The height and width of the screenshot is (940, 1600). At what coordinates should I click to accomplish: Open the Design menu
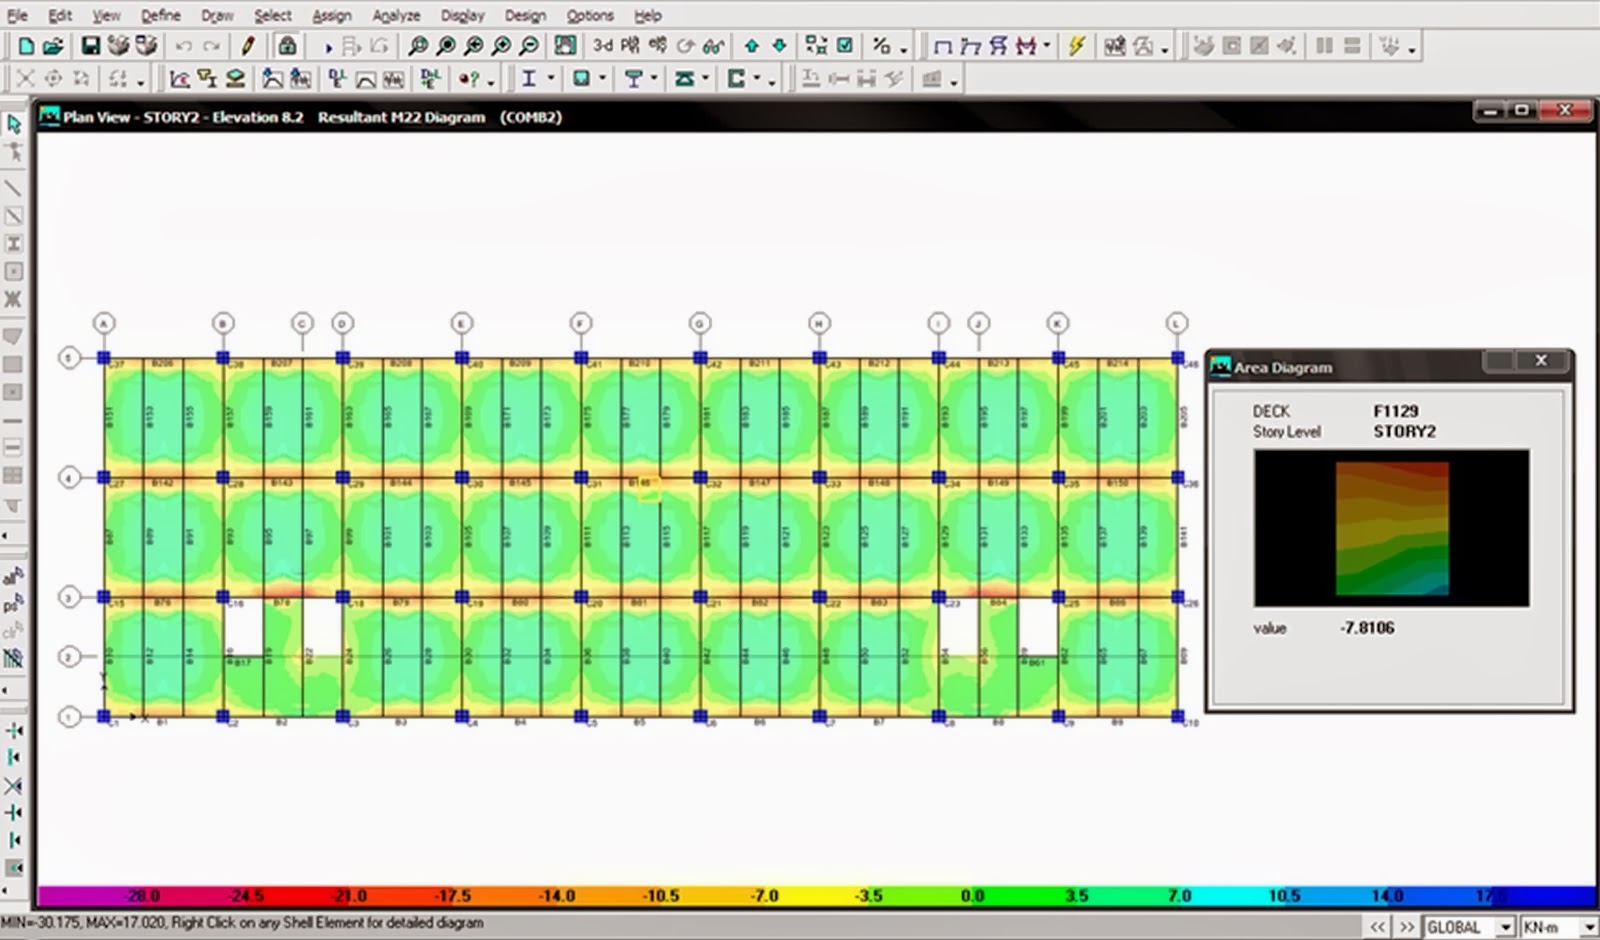525,15
